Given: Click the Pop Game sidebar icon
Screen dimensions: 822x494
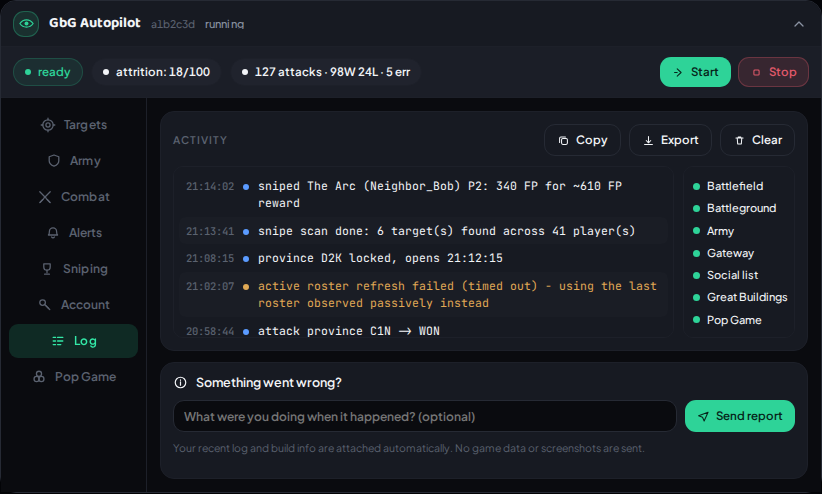Looking at the screenshot, I should coord(39,377).
